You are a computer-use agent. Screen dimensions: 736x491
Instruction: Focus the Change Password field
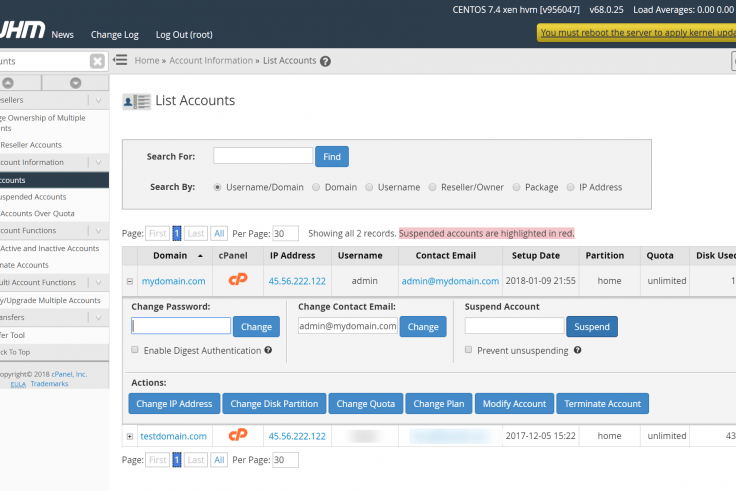181,326
